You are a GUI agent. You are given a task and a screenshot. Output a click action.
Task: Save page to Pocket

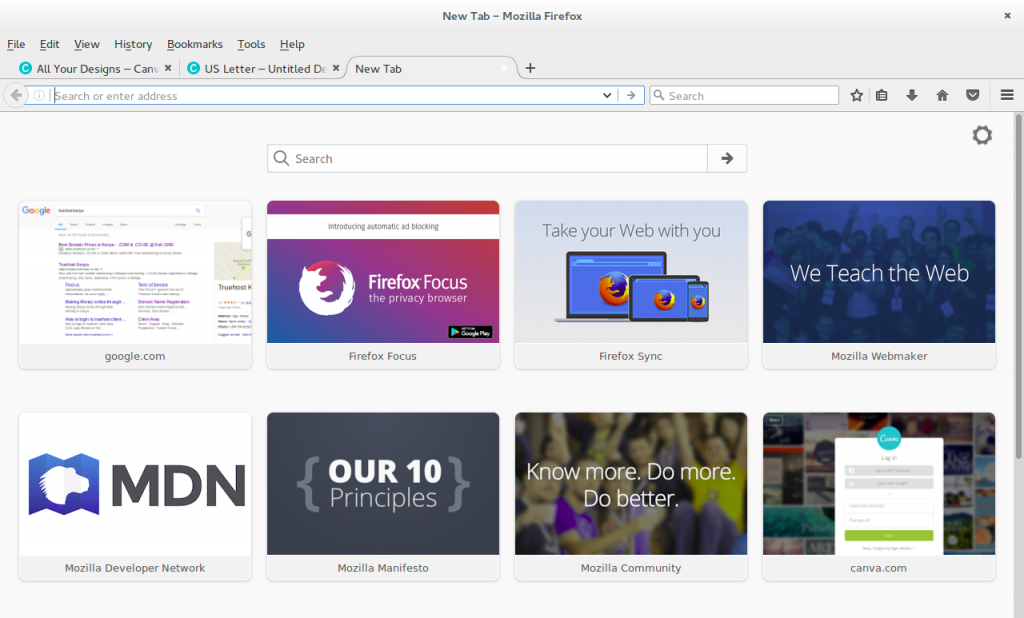tap(972, 95)
